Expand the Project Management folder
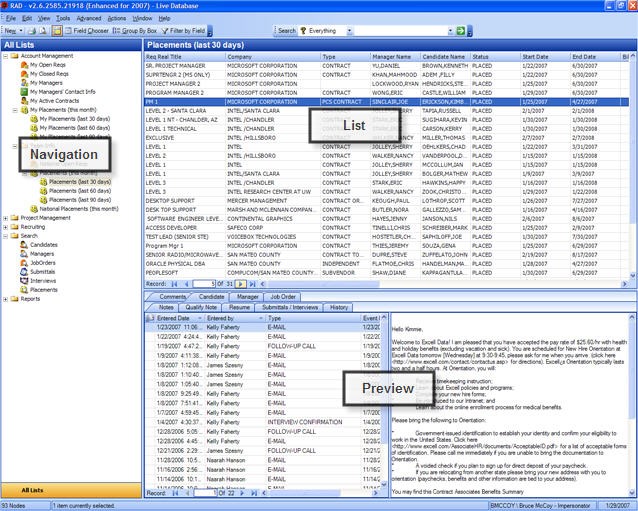 point(5,217)
